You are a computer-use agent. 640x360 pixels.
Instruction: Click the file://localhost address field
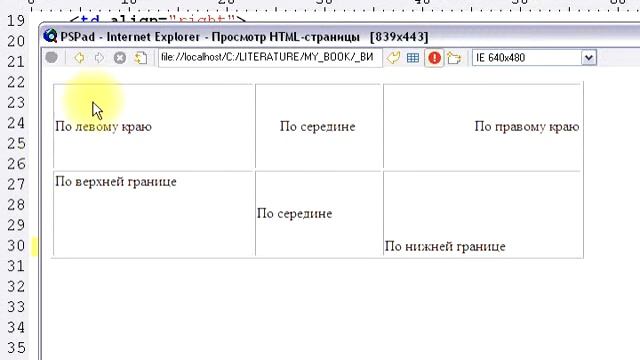[270, 58]
